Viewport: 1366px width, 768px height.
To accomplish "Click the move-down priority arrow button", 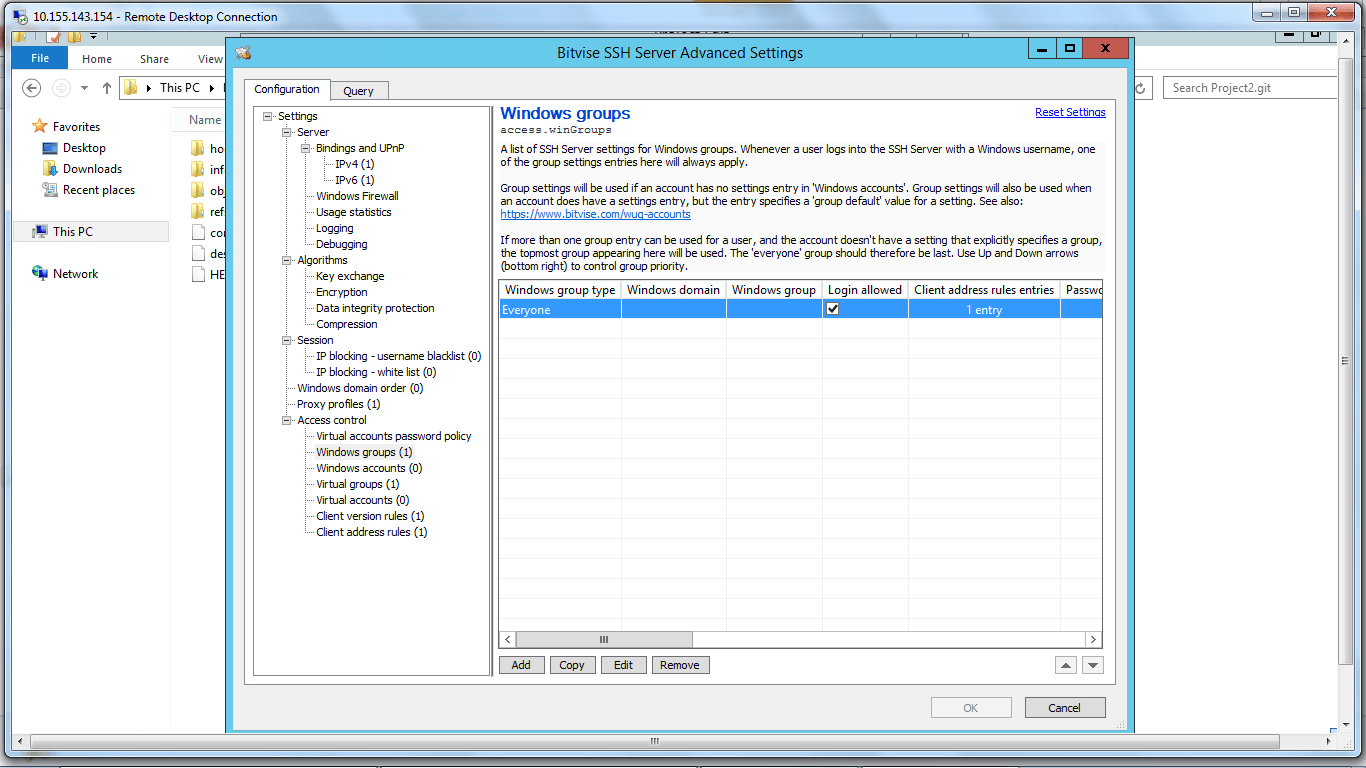I will point(1092,665).
